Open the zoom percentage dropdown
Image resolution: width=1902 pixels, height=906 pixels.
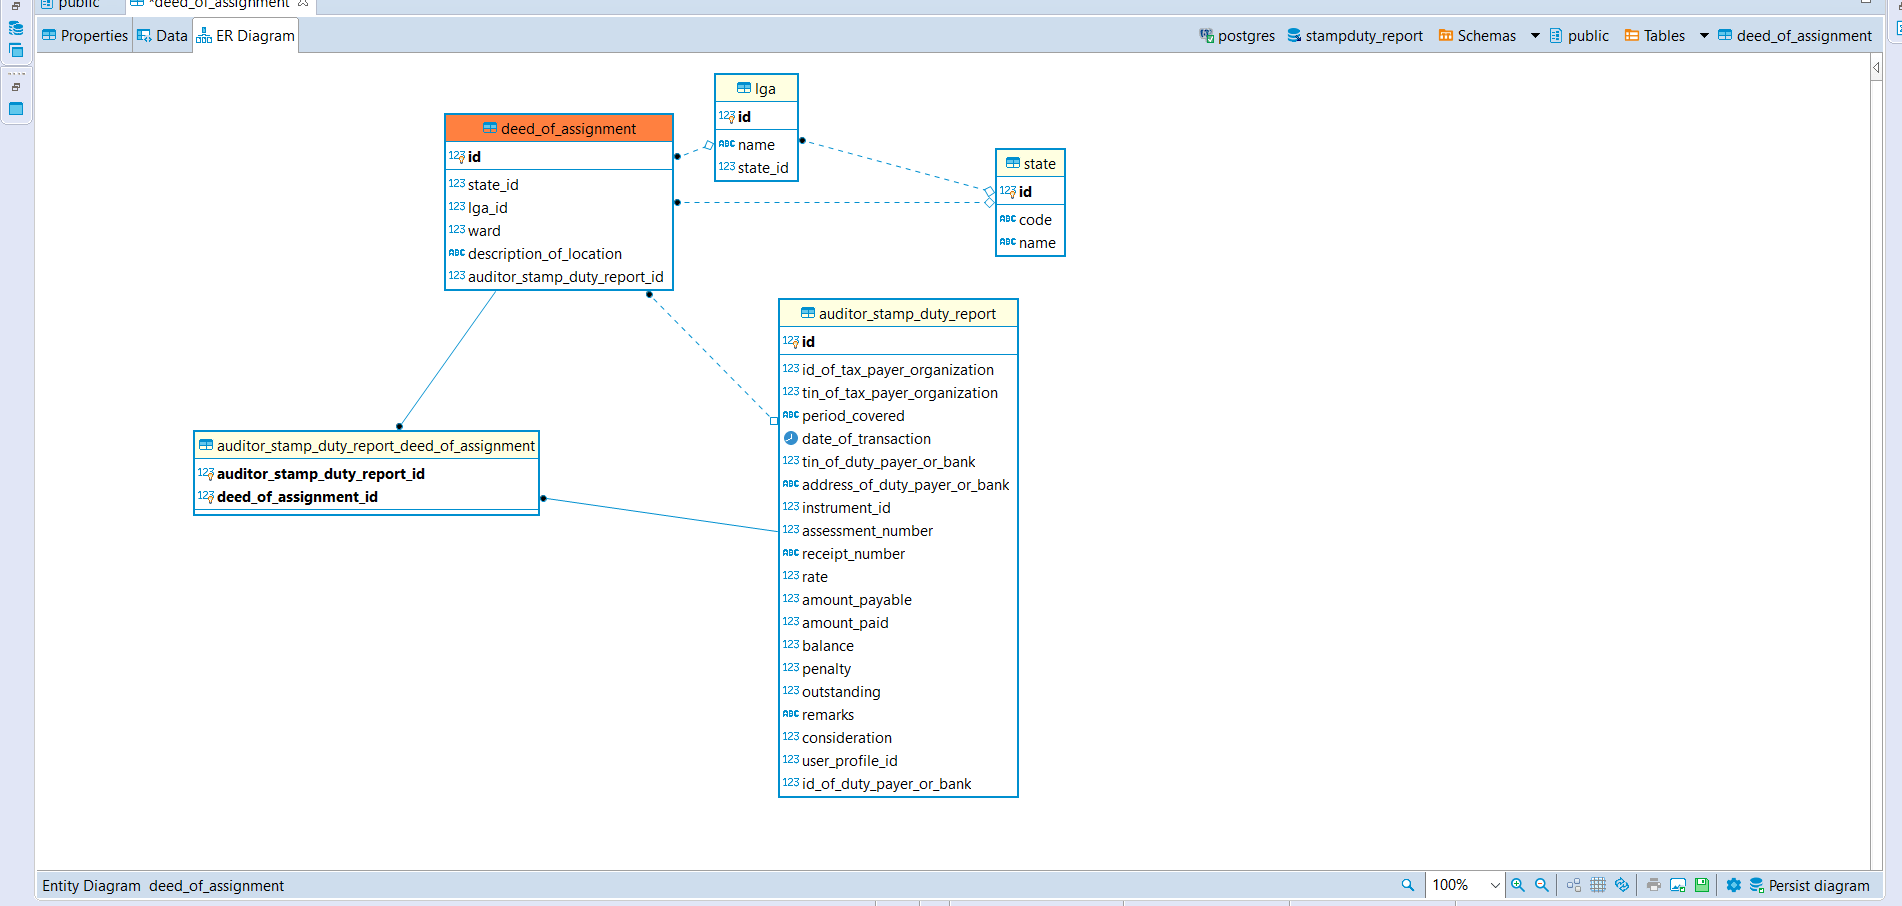[x=1495, y=885]
